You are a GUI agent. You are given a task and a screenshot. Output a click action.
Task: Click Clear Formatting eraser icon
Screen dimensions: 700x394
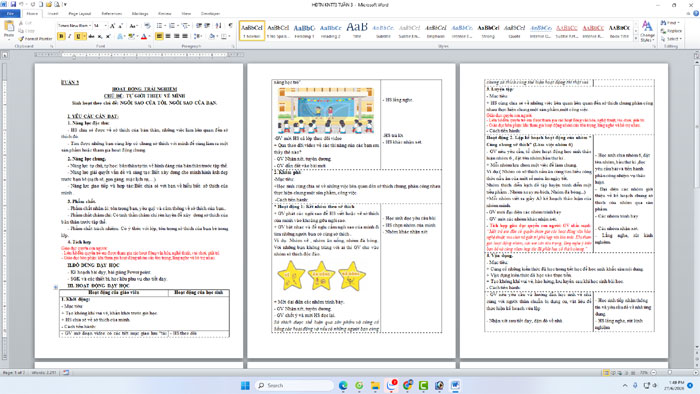147,26
